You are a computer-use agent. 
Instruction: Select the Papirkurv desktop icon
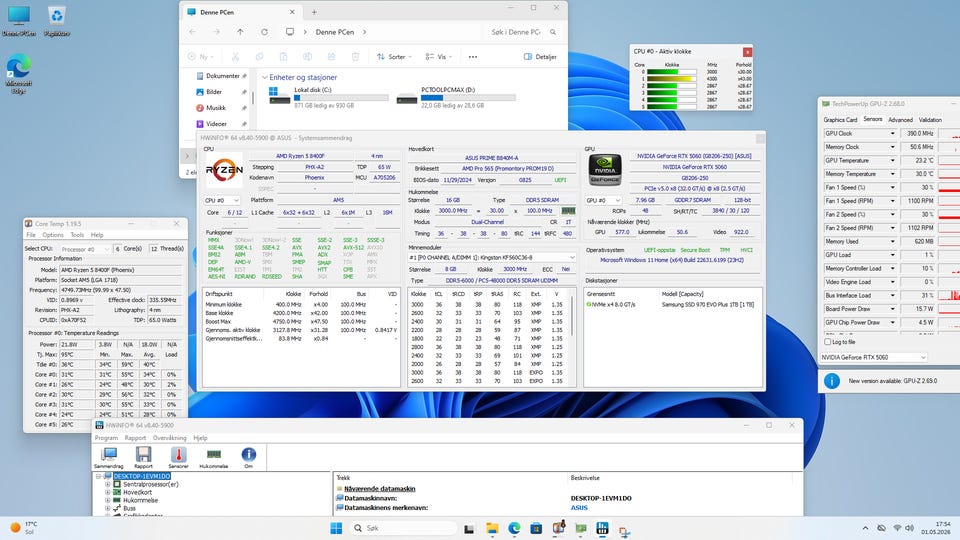pyautogui.click(x=56, y=21)
